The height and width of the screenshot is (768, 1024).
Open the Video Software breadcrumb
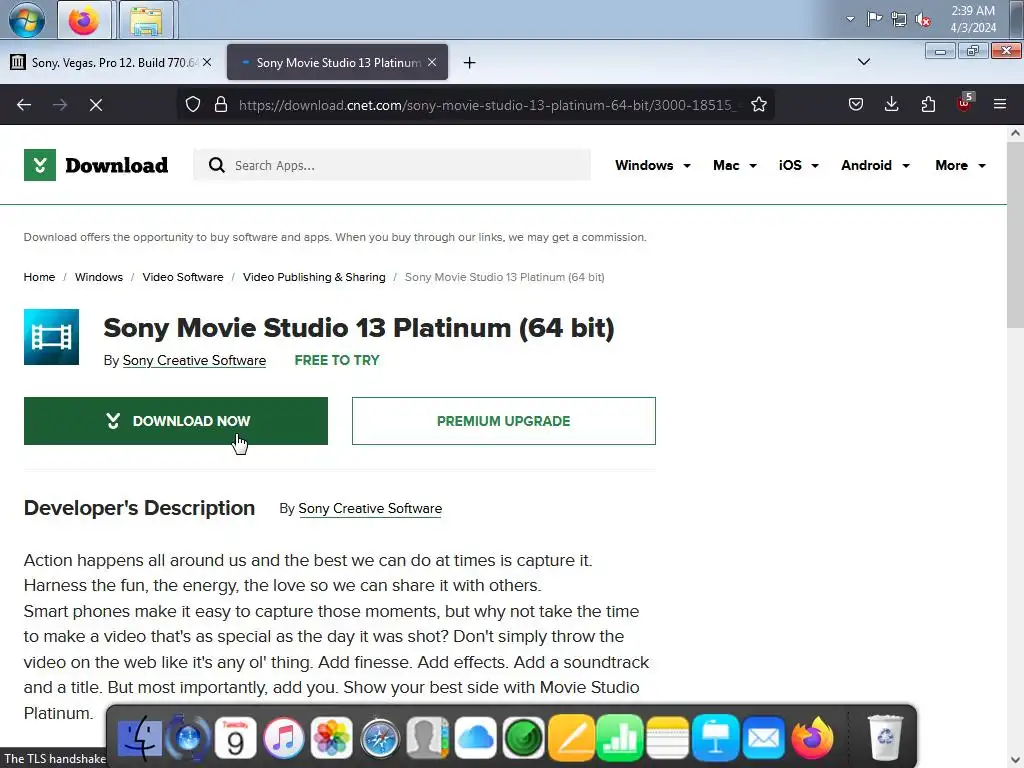[x=183, y=277]
